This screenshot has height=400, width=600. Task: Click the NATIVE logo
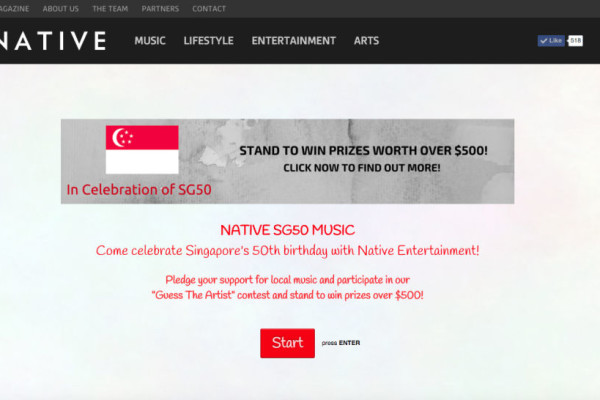53,41
